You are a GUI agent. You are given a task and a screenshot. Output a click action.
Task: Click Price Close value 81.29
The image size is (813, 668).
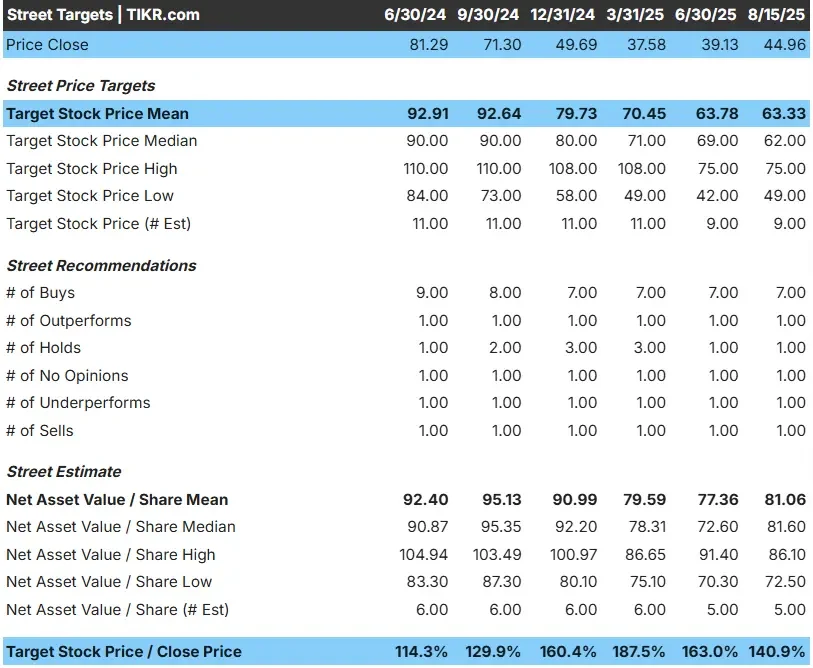pyautogui.click(x=429, y=45)
